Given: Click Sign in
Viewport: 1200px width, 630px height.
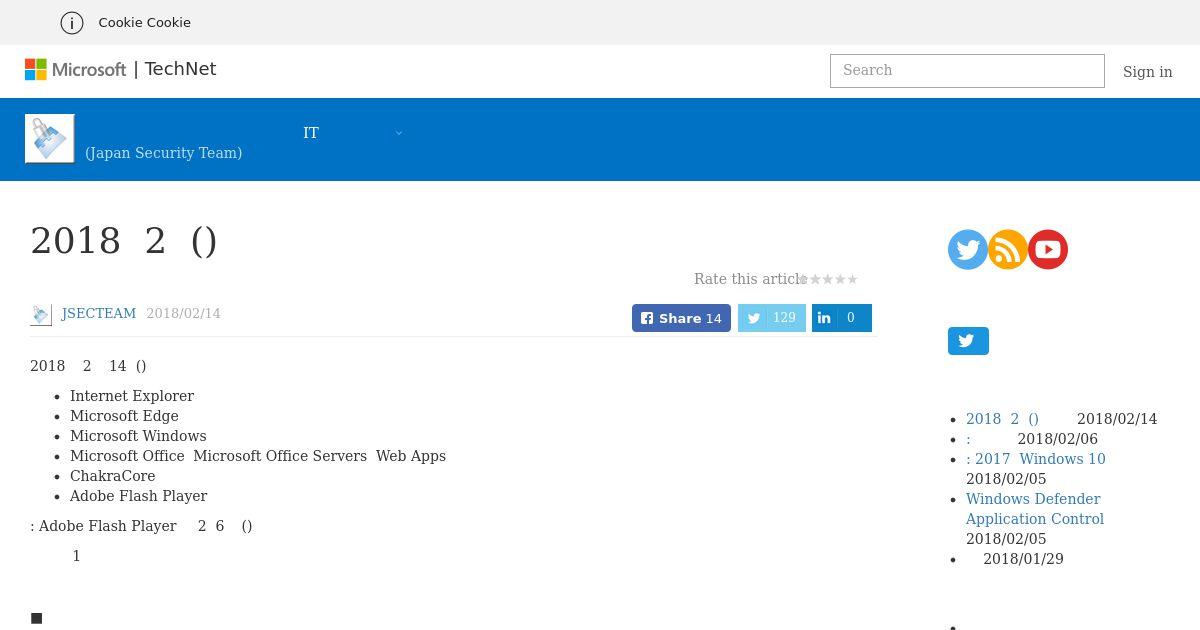Looking at the screenshot, I should coord(1147,72).
